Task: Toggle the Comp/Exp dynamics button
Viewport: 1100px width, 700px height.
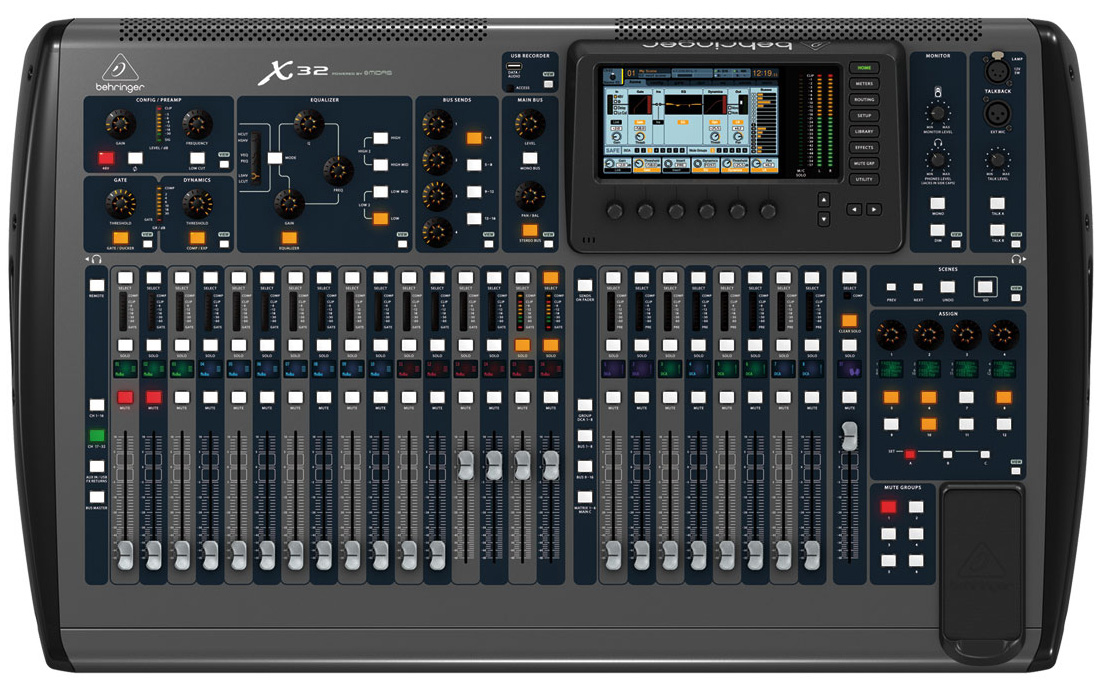Action: (197, 238)
